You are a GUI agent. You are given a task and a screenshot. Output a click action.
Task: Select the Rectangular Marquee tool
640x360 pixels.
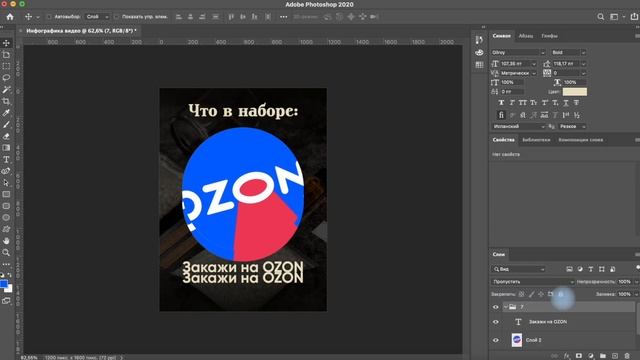pyautogui.click(x=6, y=66)
